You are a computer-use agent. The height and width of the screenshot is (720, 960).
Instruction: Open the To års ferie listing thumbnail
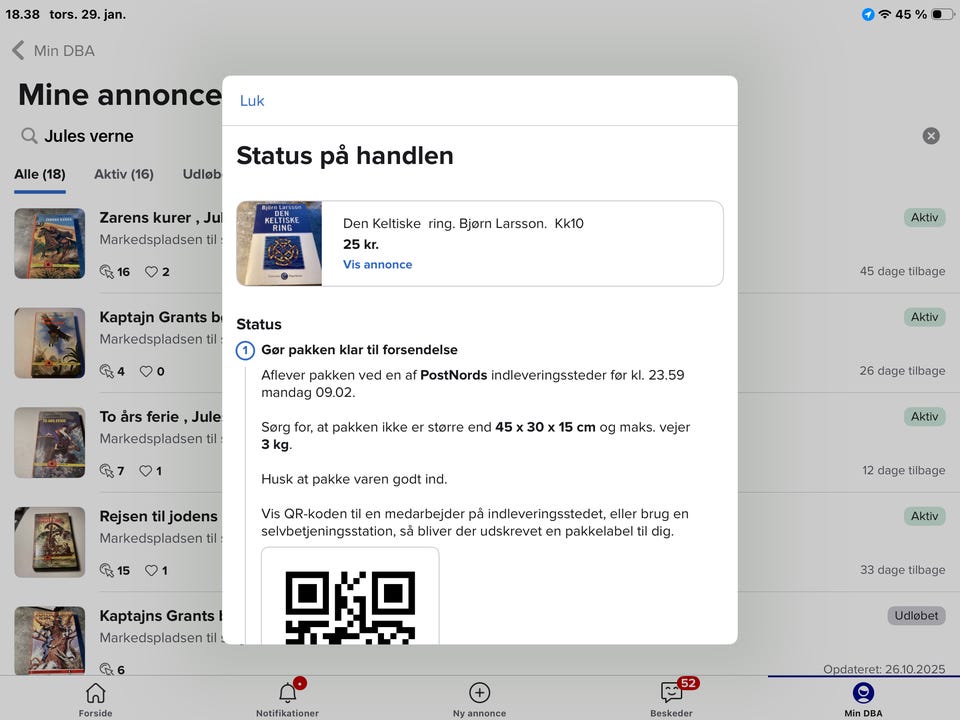[x=50, y=443]
